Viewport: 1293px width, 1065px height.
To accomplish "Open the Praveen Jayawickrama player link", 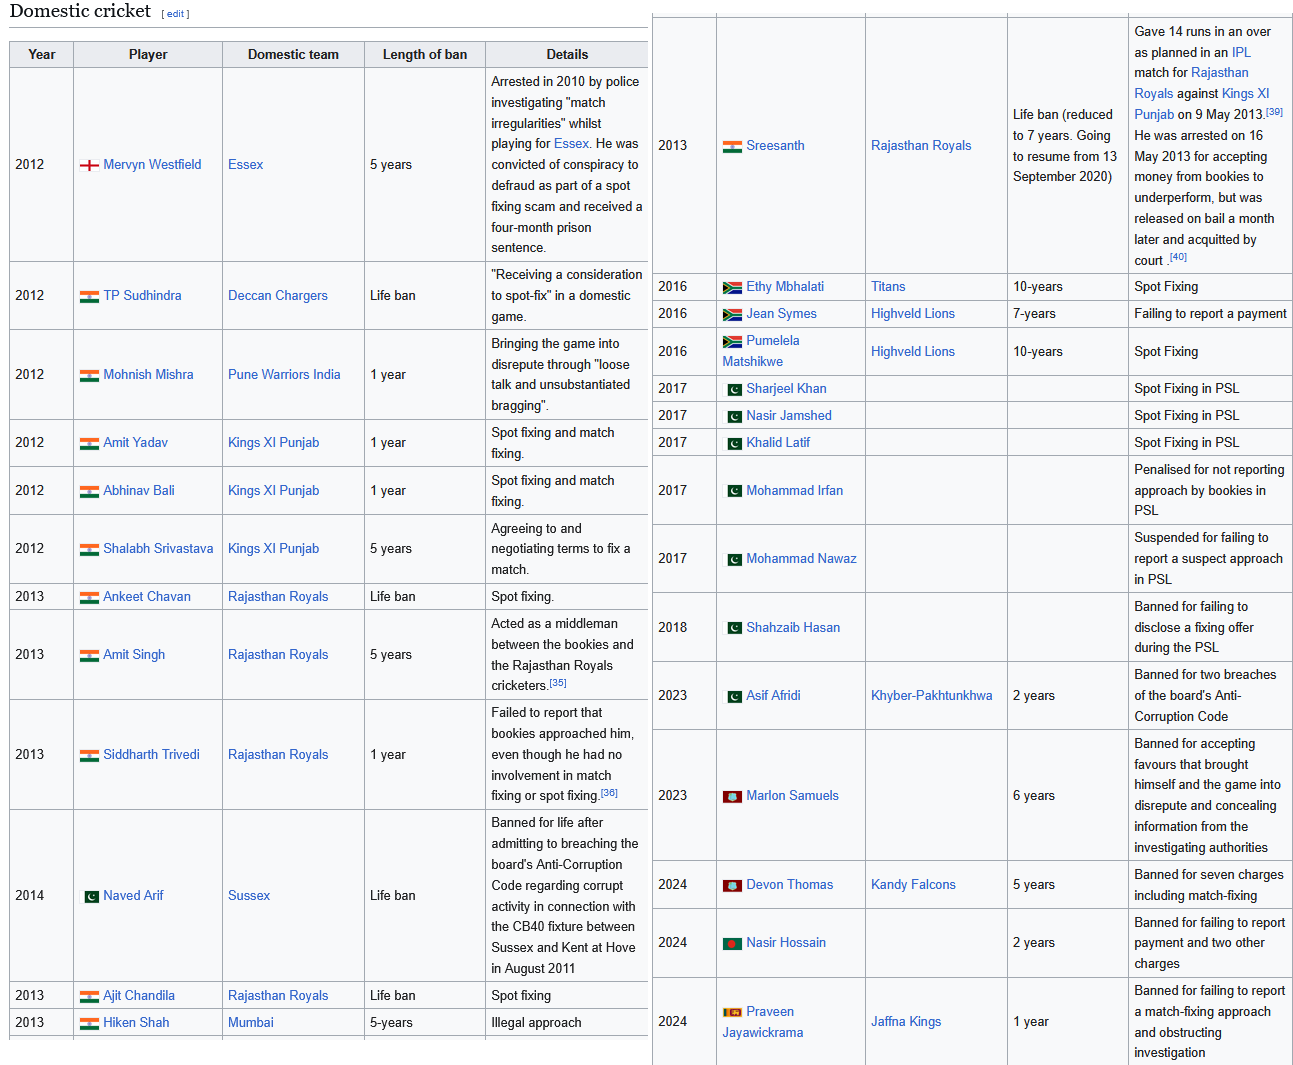I will tap(763, 1022).
